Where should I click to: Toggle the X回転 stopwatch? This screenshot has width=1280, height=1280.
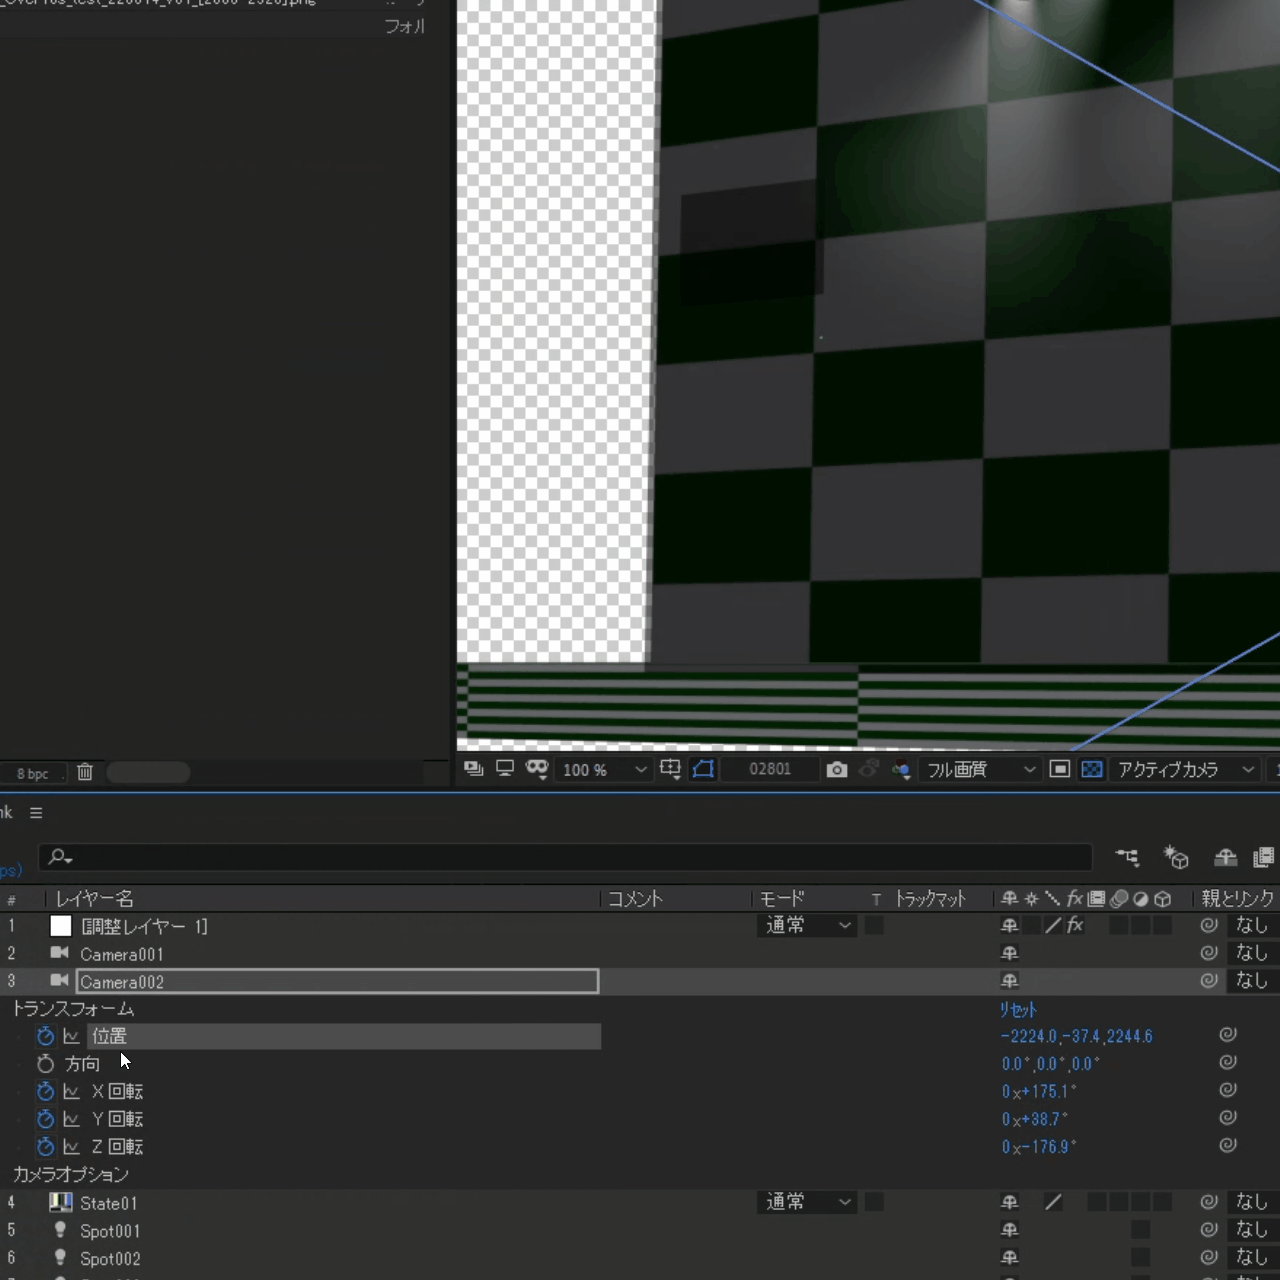45,1091
